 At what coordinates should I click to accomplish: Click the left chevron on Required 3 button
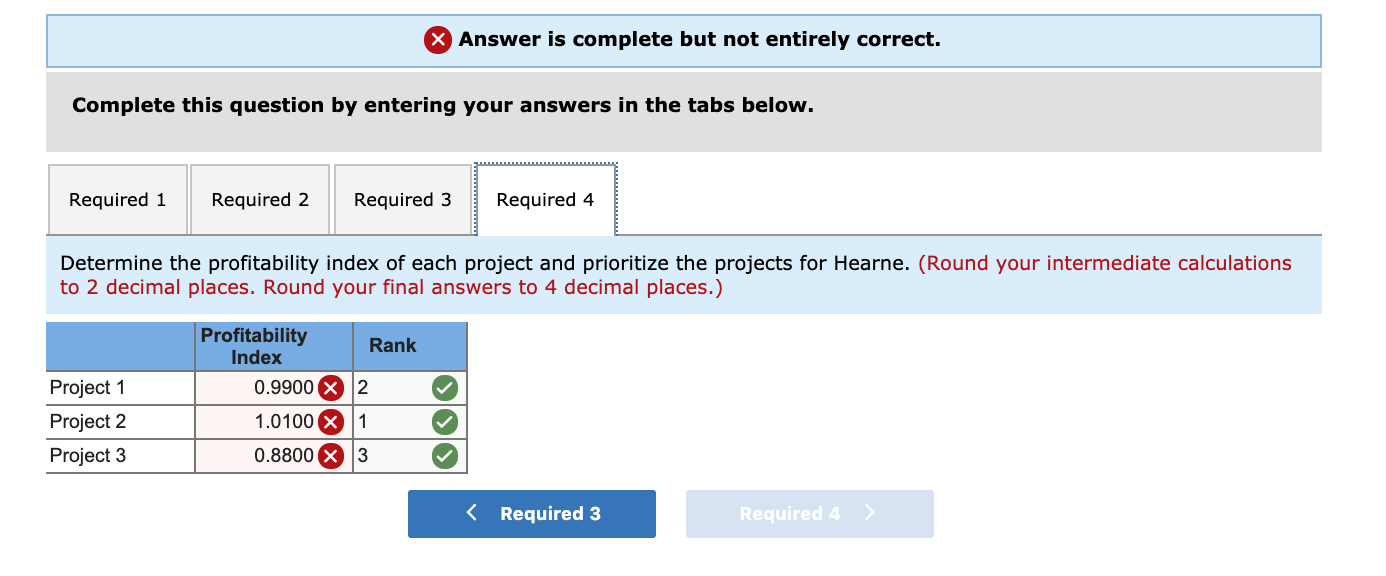click(x=470, y=513)
